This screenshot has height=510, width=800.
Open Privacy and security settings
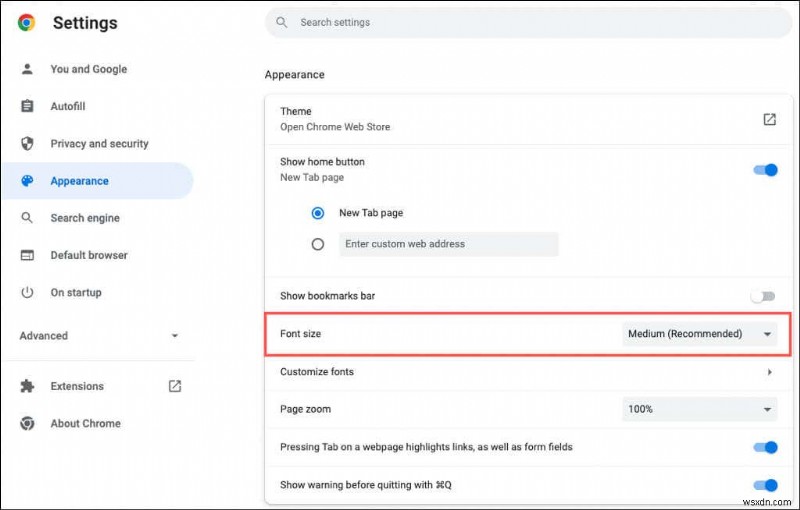[x=97, y=143]
